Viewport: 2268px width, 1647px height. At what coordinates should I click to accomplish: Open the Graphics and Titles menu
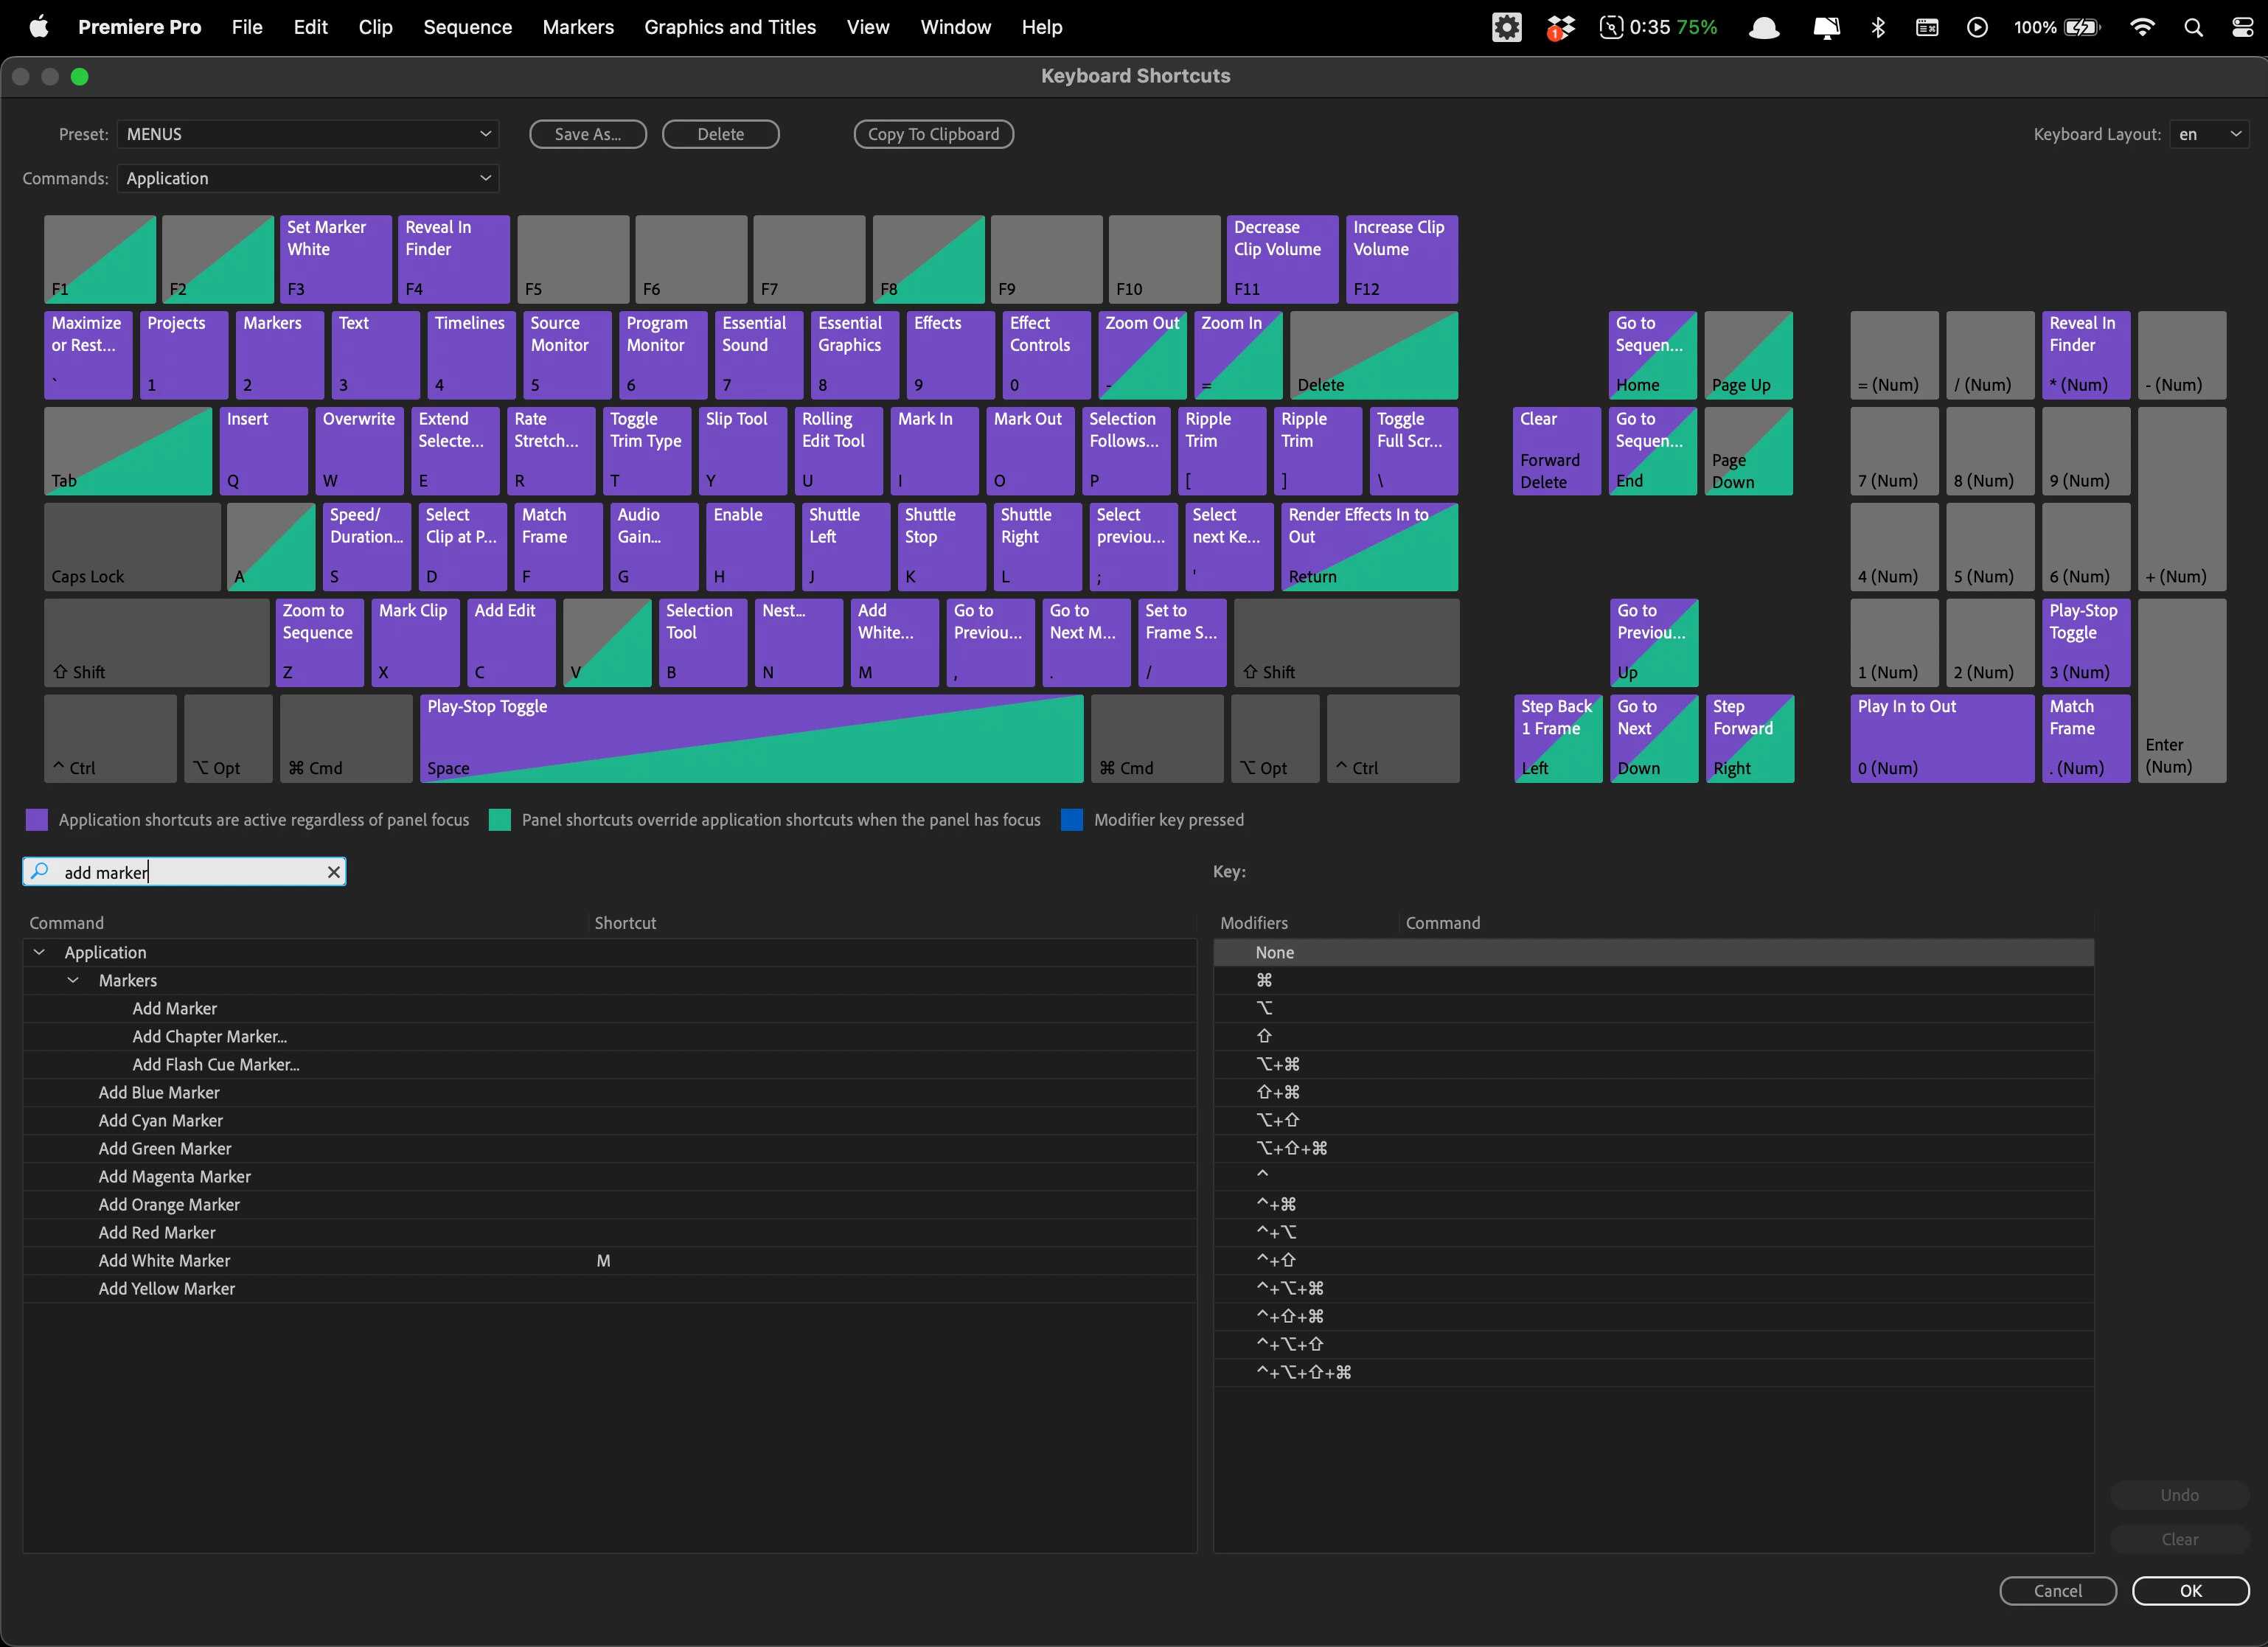point(729,27)
